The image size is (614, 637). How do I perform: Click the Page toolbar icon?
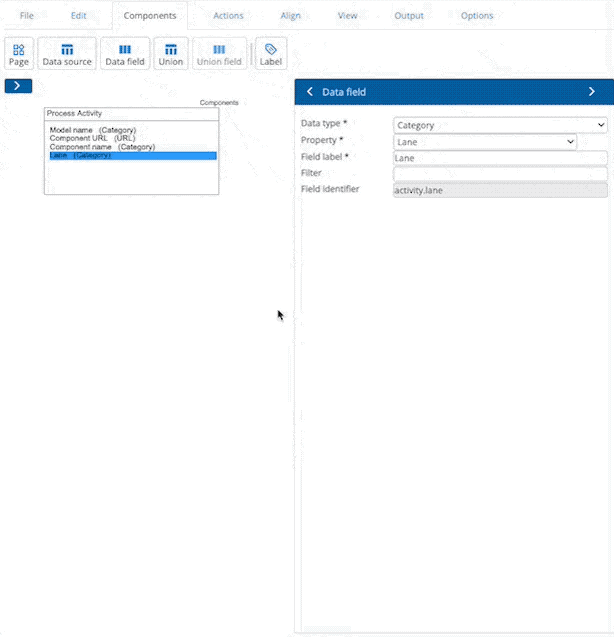coord(19,54)
